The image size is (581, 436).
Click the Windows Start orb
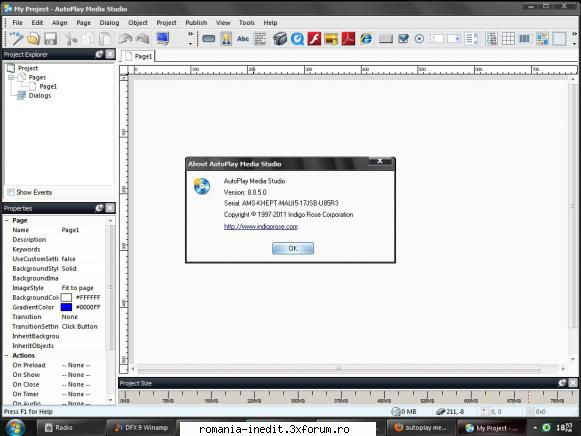15,427
